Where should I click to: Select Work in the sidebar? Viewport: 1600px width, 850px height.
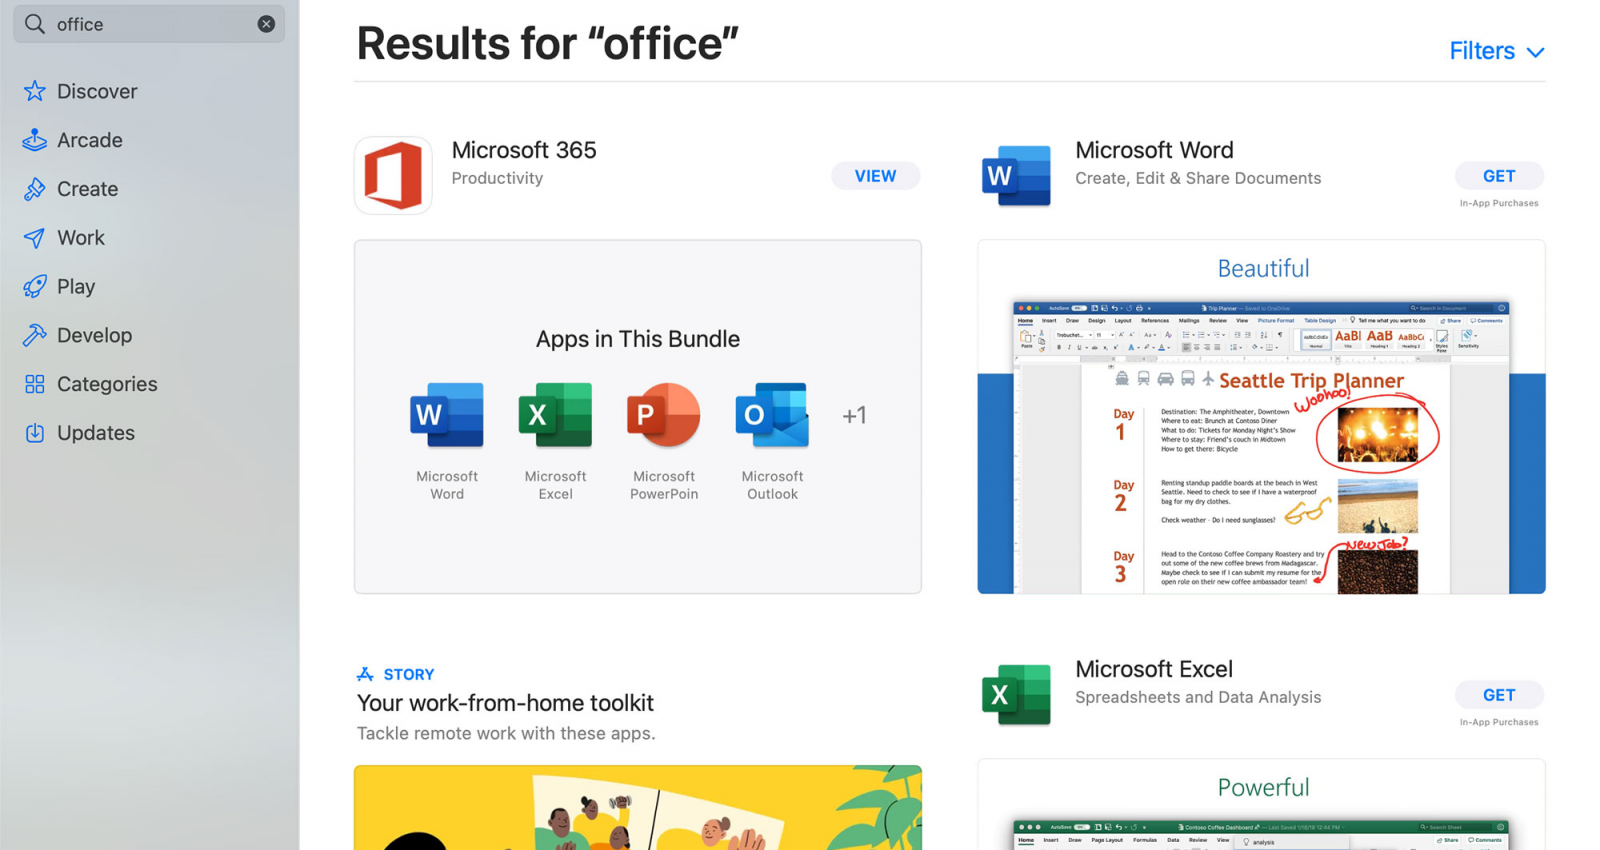point(80,238)
